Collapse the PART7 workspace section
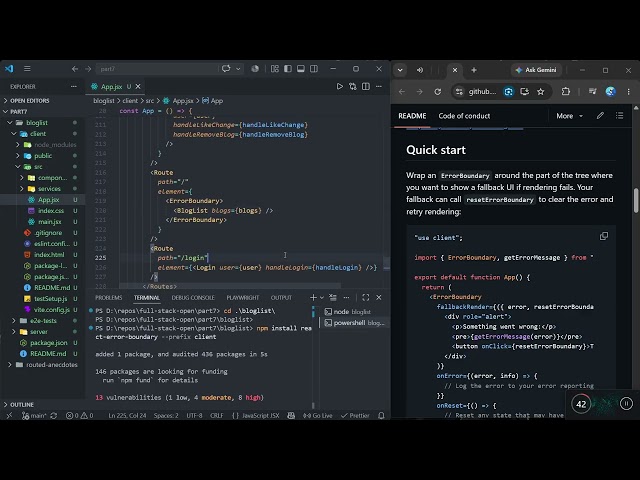The width and height of the screenshot is (640, 480). pyautogui.click(x=19, y=111)
